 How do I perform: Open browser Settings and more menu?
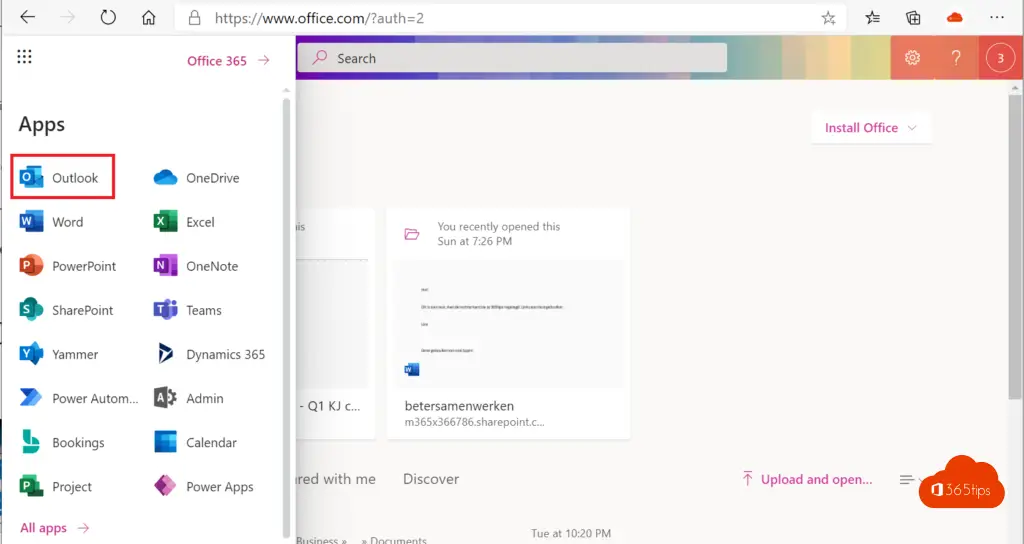(997, 18)
